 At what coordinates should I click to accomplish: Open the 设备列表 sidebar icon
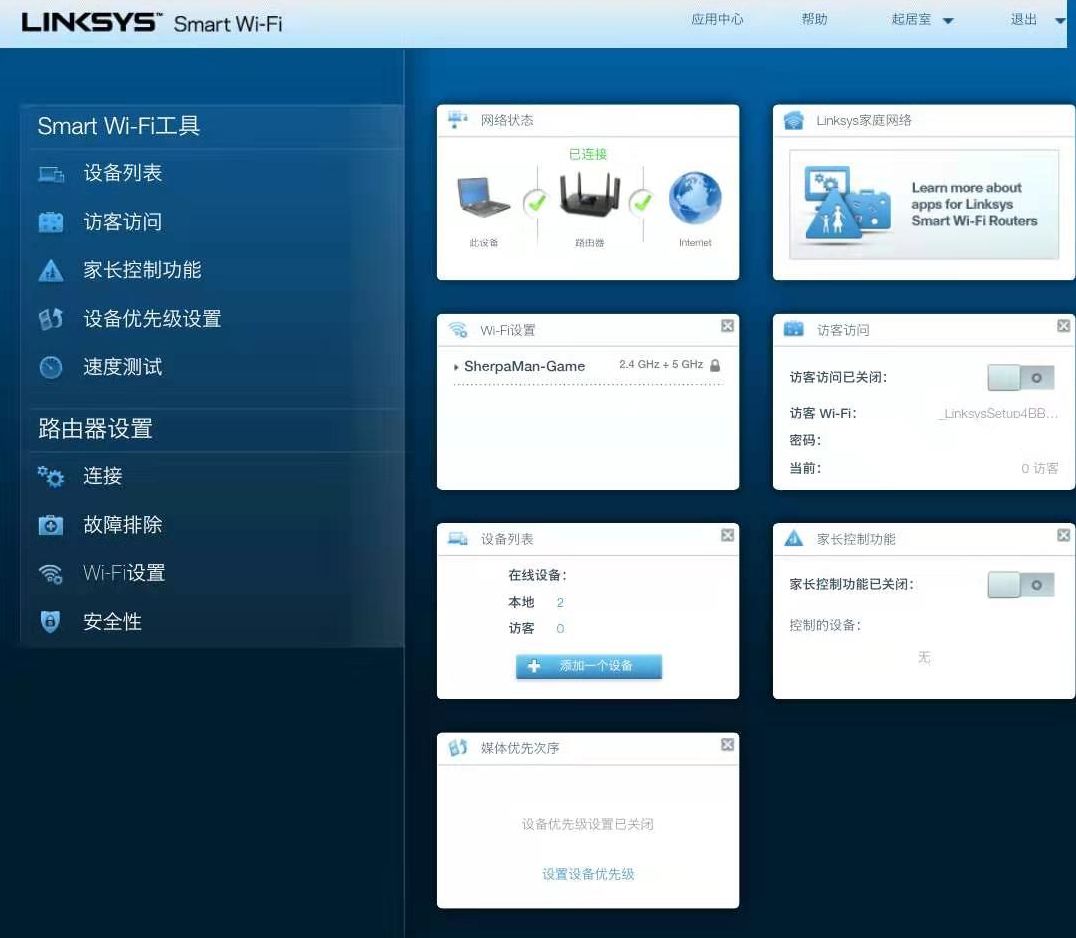pos(51,174)
